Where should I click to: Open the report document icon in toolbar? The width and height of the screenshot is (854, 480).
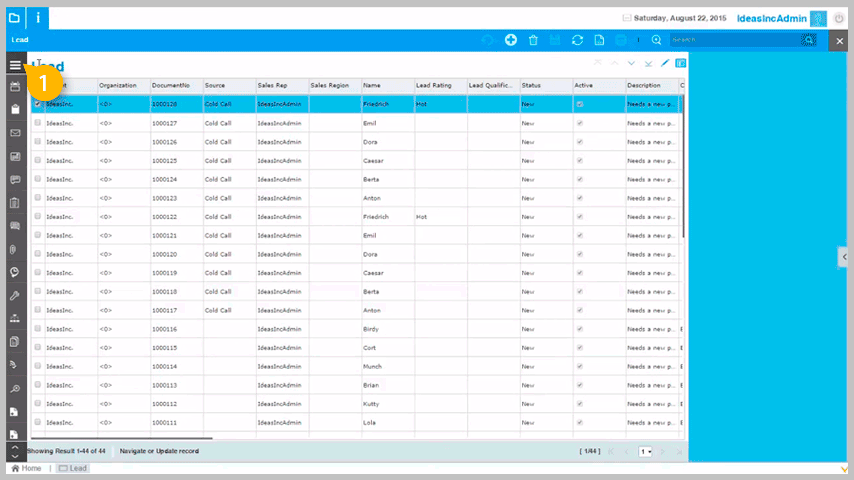tap(599, 40)
